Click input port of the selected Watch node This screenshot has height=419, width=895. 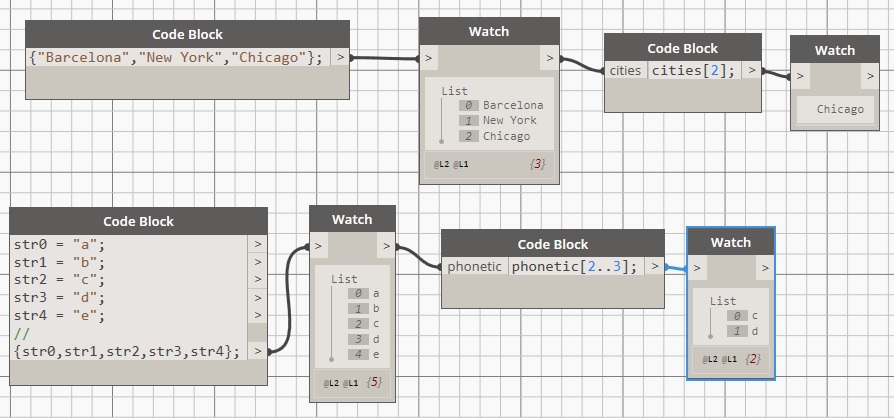[x=698, y=269]
